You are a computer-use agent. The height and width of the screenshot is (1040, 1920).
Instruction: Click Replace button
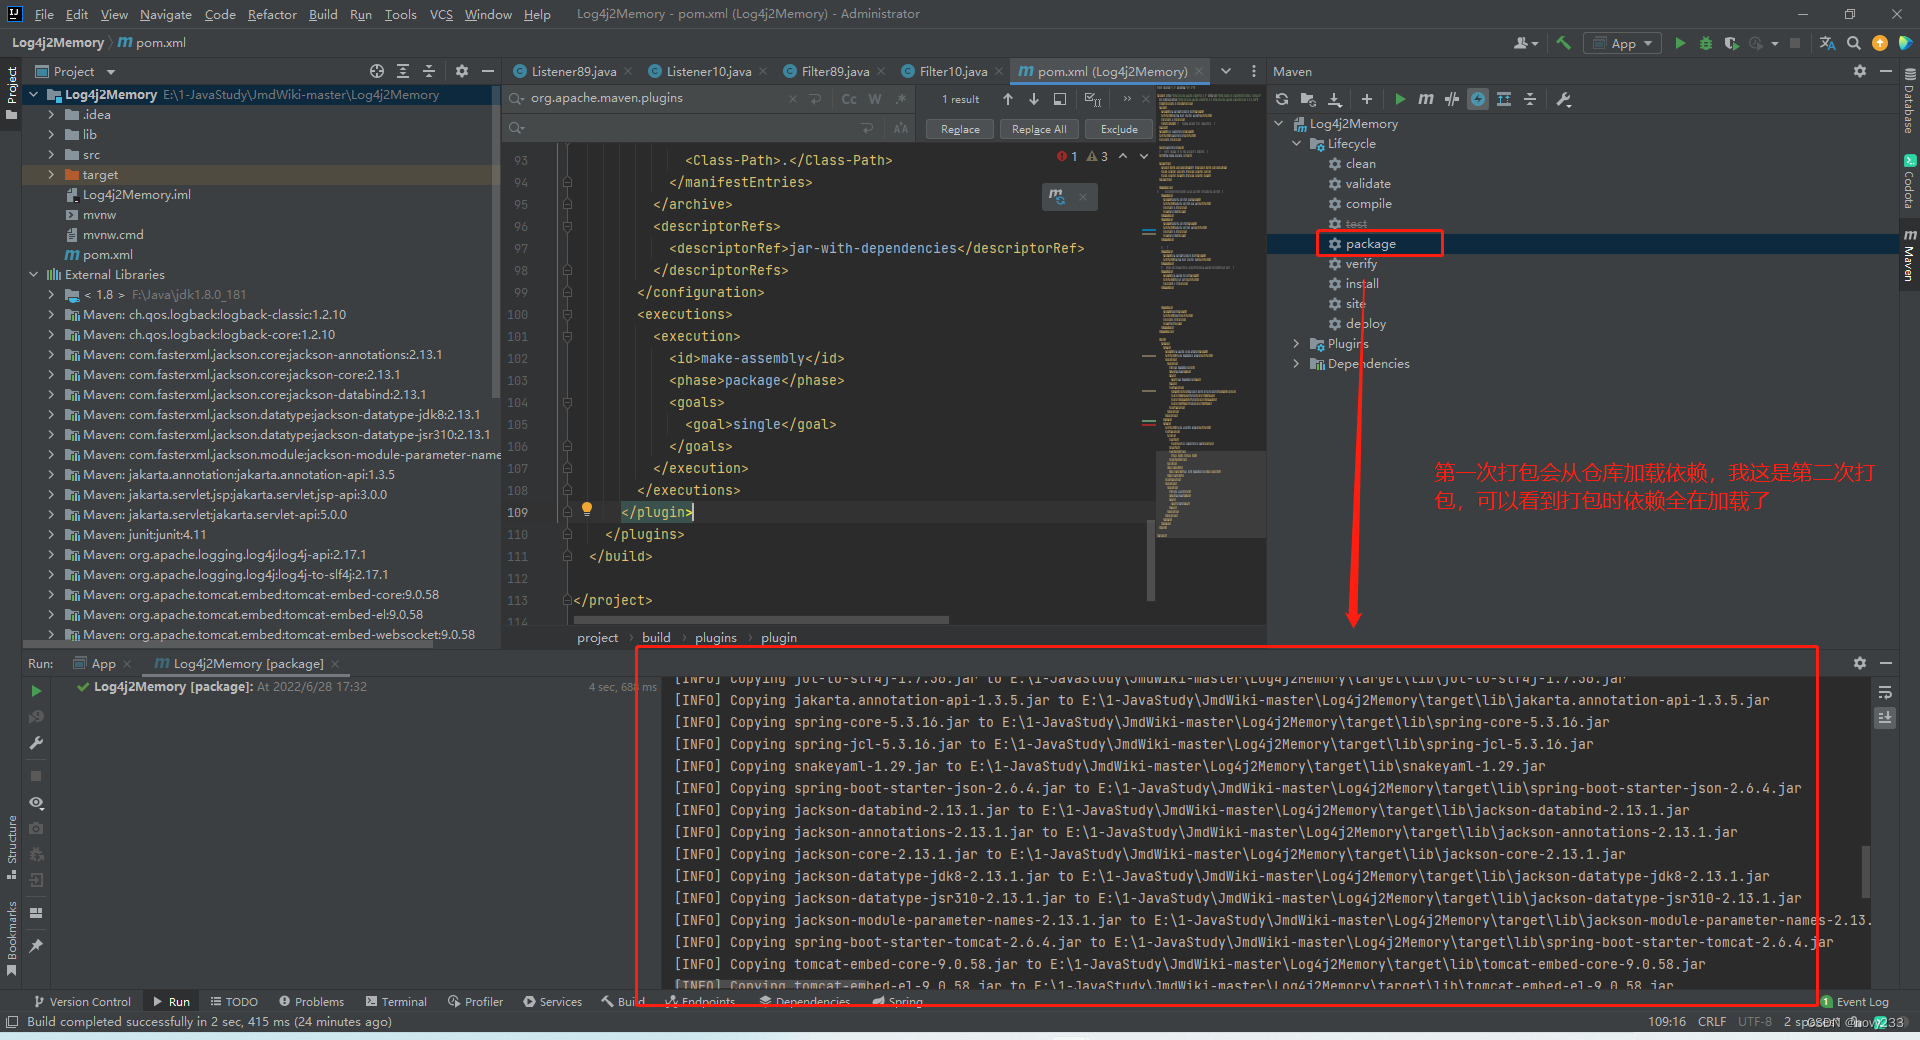tap(960, 129)
